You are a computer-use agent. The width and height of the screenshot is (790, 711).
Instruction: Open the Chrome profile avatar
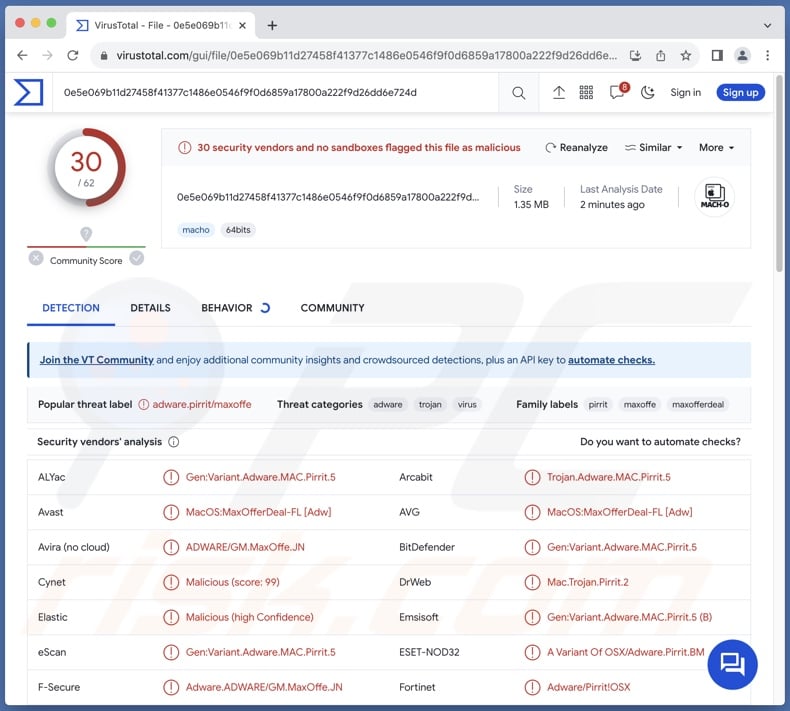[x=742, y=55]
